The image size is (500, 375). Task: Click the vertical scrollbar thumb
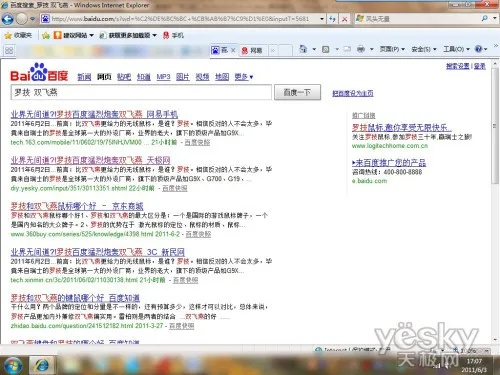tap(495, 126)
